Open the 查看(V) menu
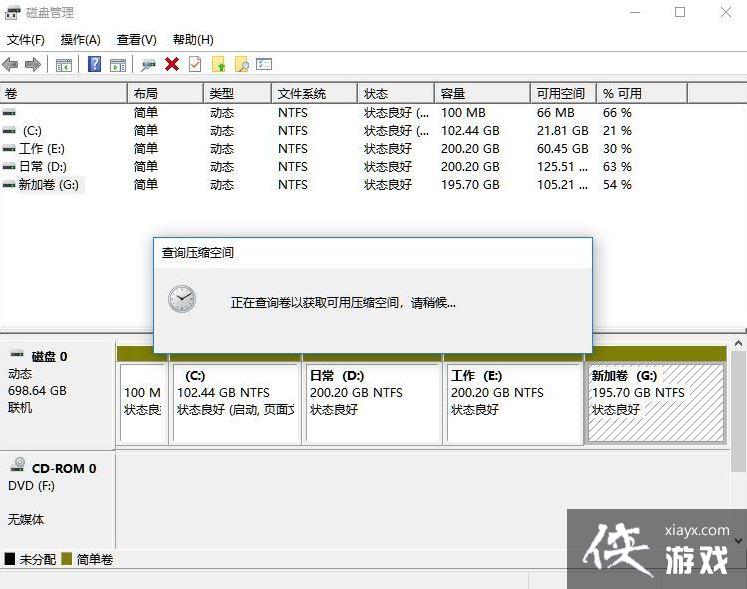The image size is (747, 589). click(137, 40)
